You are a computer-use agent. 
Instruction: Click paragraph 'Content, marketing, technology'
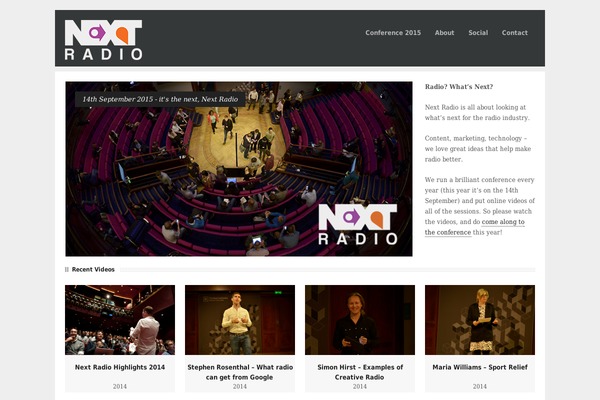(x=478, y=149)
